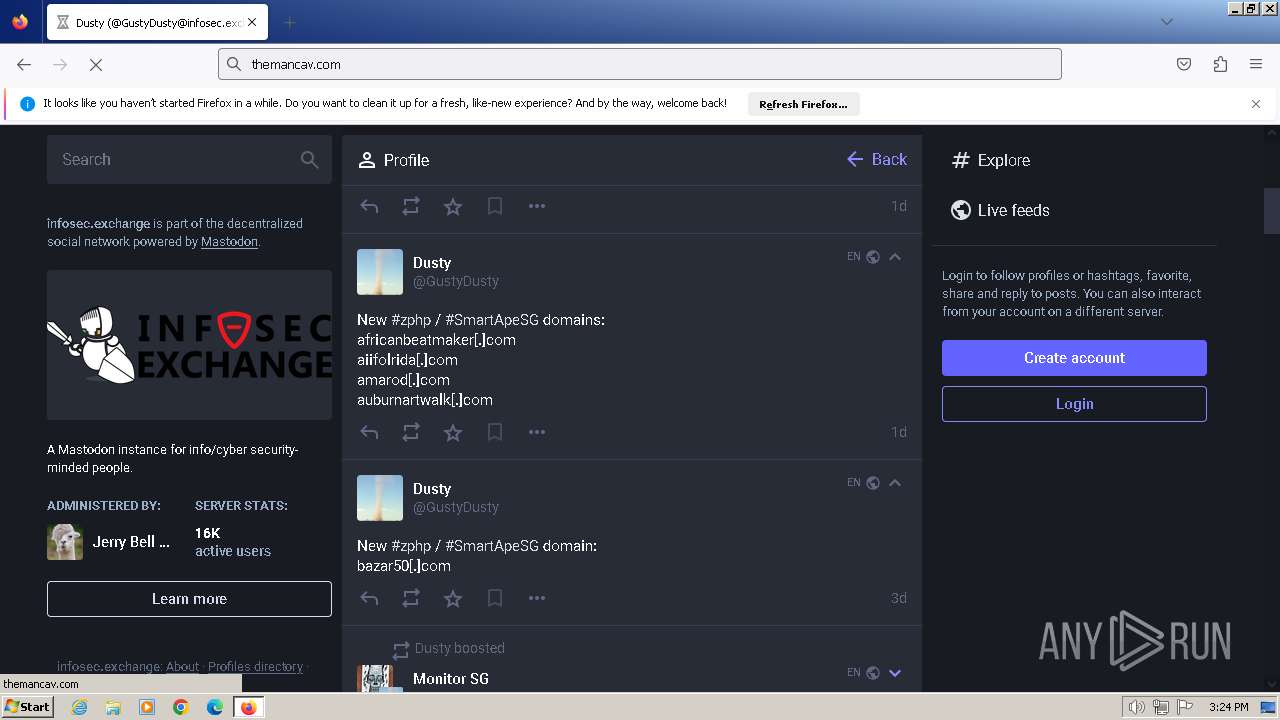
Task: Bookmark the bazar50 domain post
Action: coord(495,598)
